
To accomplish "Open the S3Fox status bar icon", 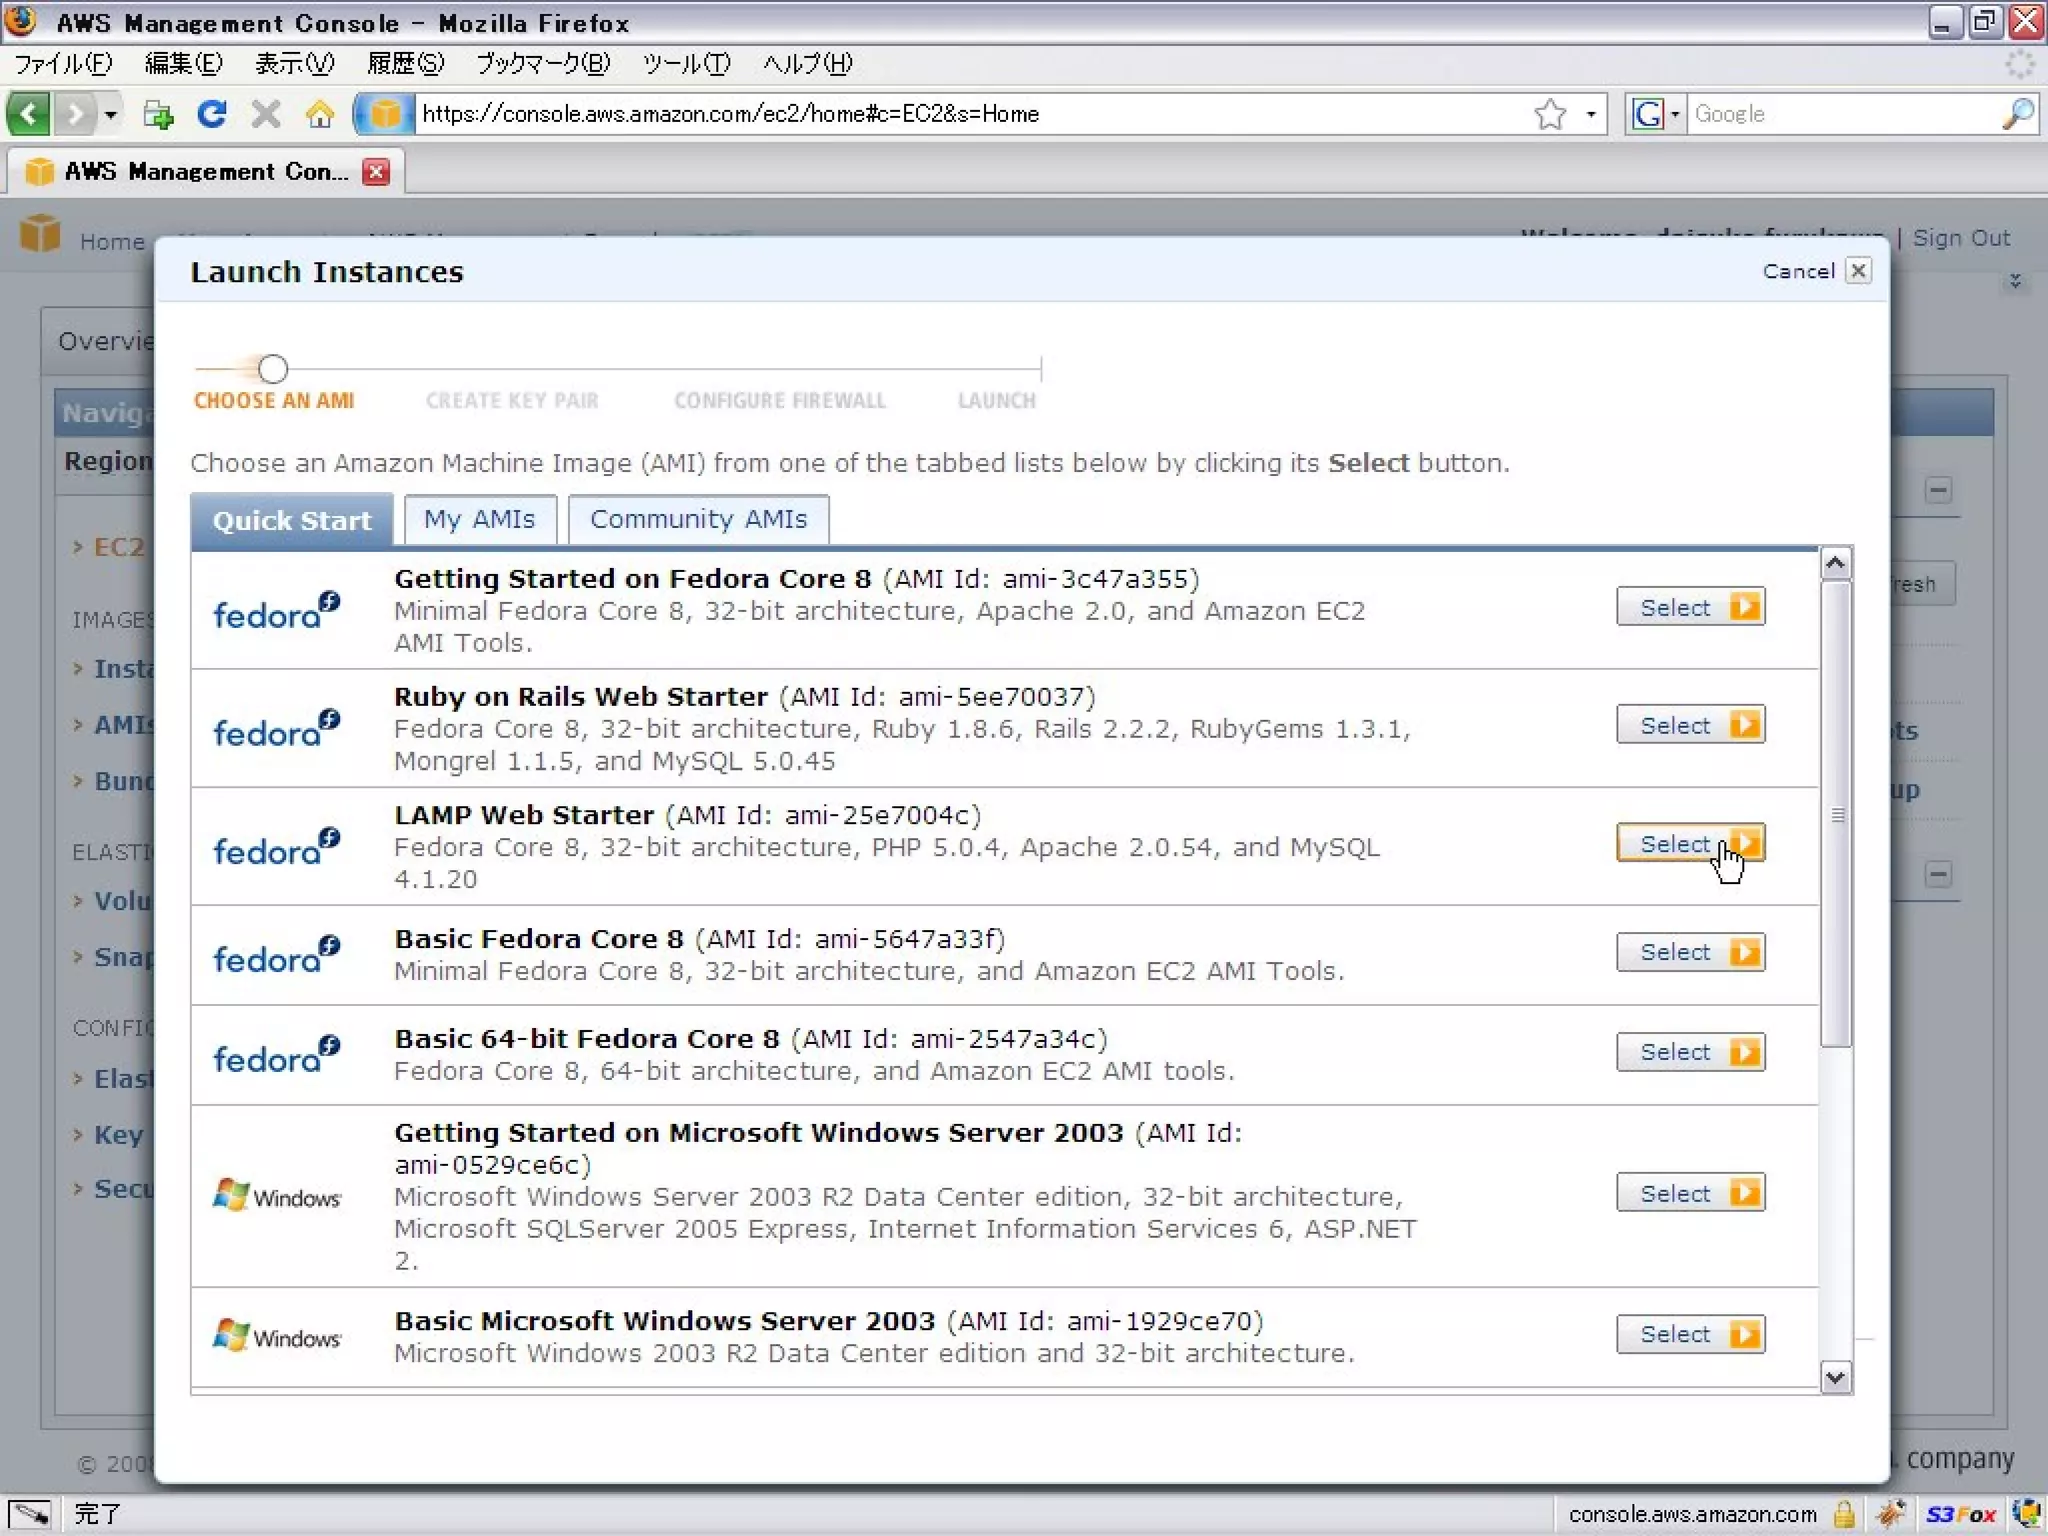I will click(x=1960, y=1514).
